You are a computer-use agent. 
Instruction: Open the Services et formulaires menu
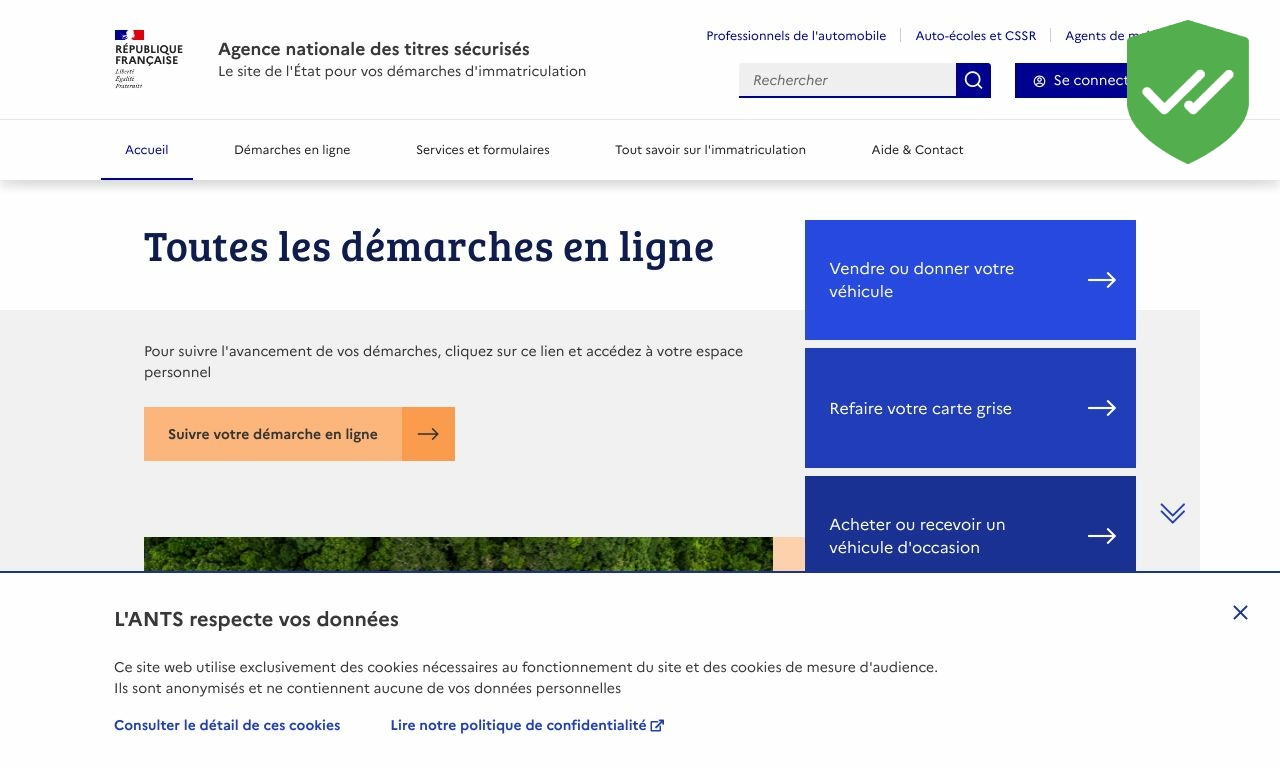point(483,150)
